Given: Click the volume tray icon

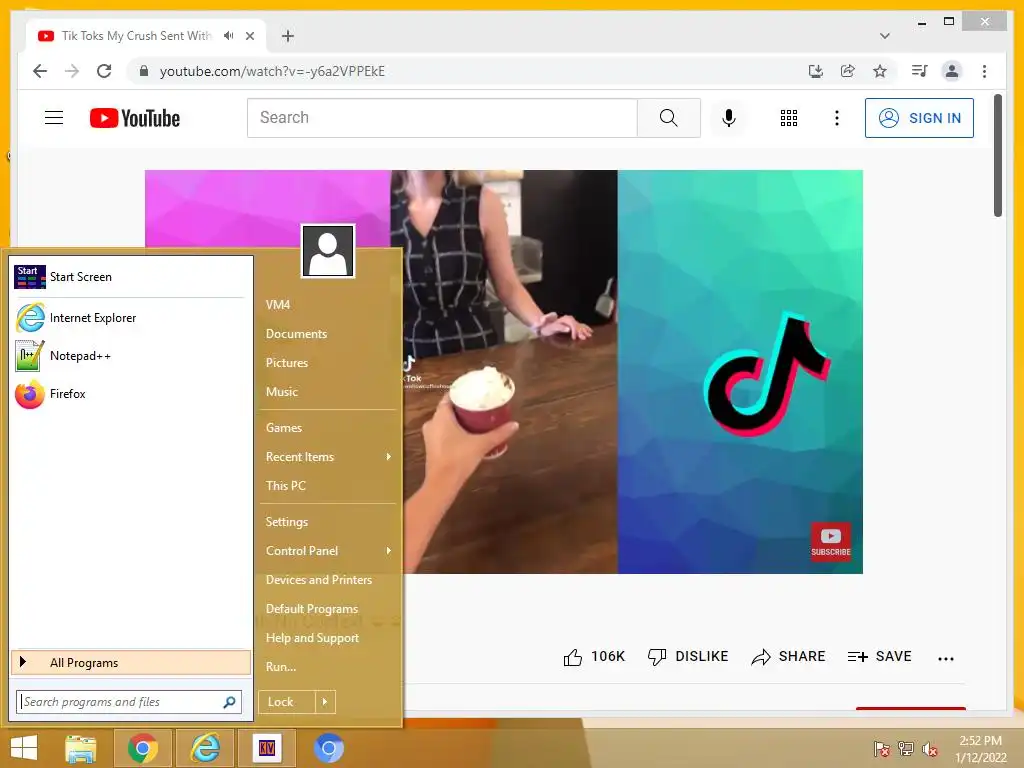Looking at the screenshot, I should coord(930,749).
